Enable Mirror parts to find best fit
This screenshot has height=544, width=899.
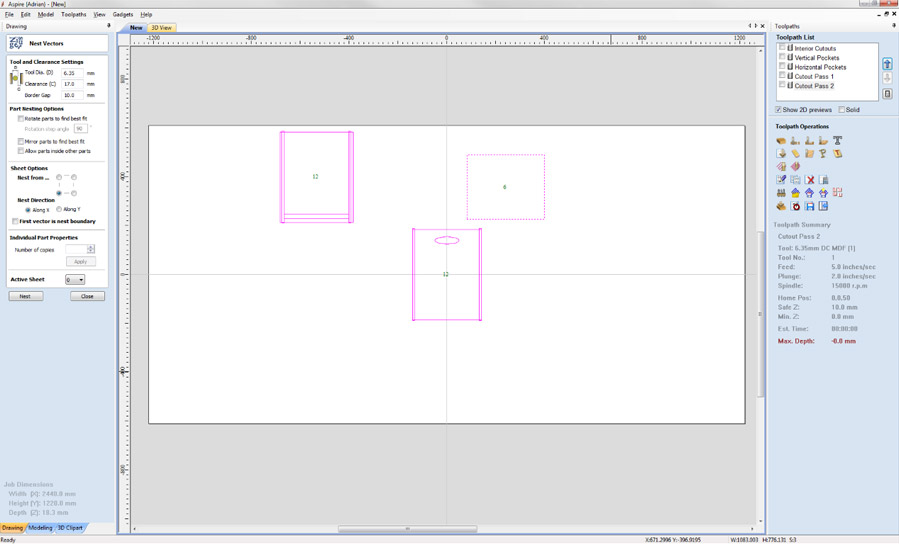(x=21, y=142)
